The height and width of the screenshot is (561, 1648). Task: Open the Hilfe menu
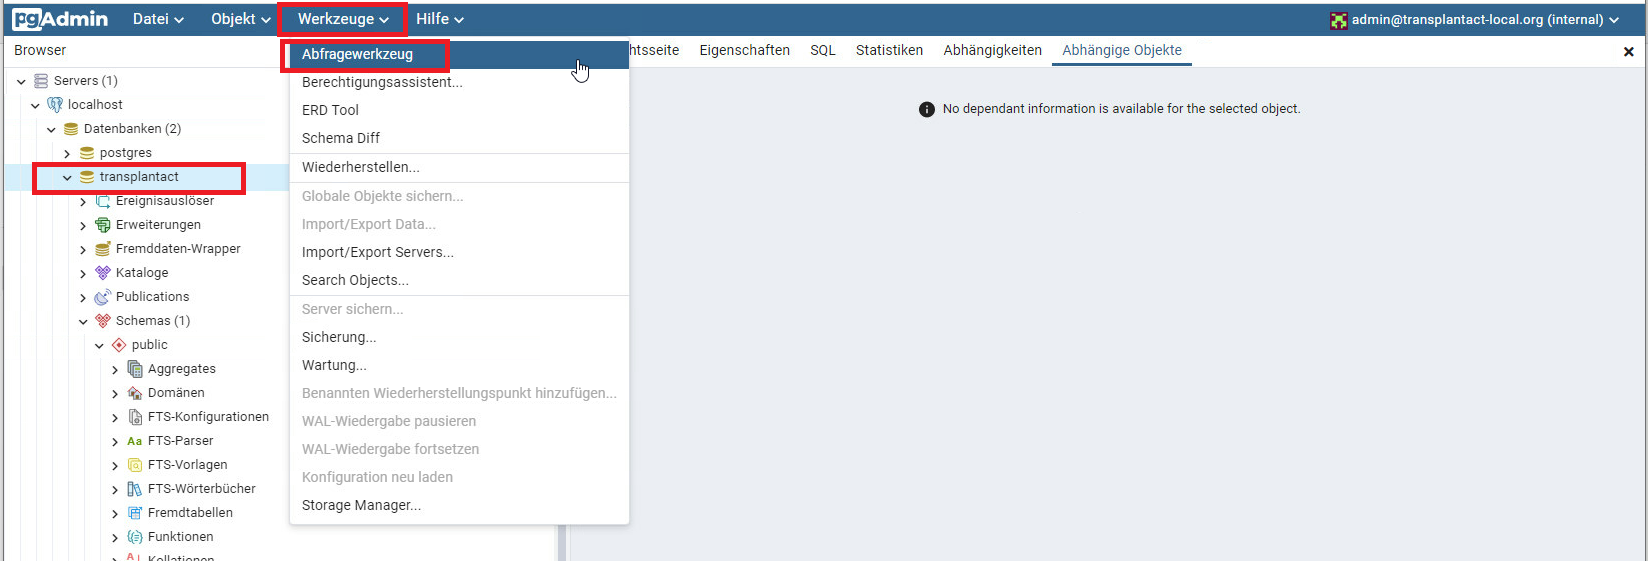(440, 19)
